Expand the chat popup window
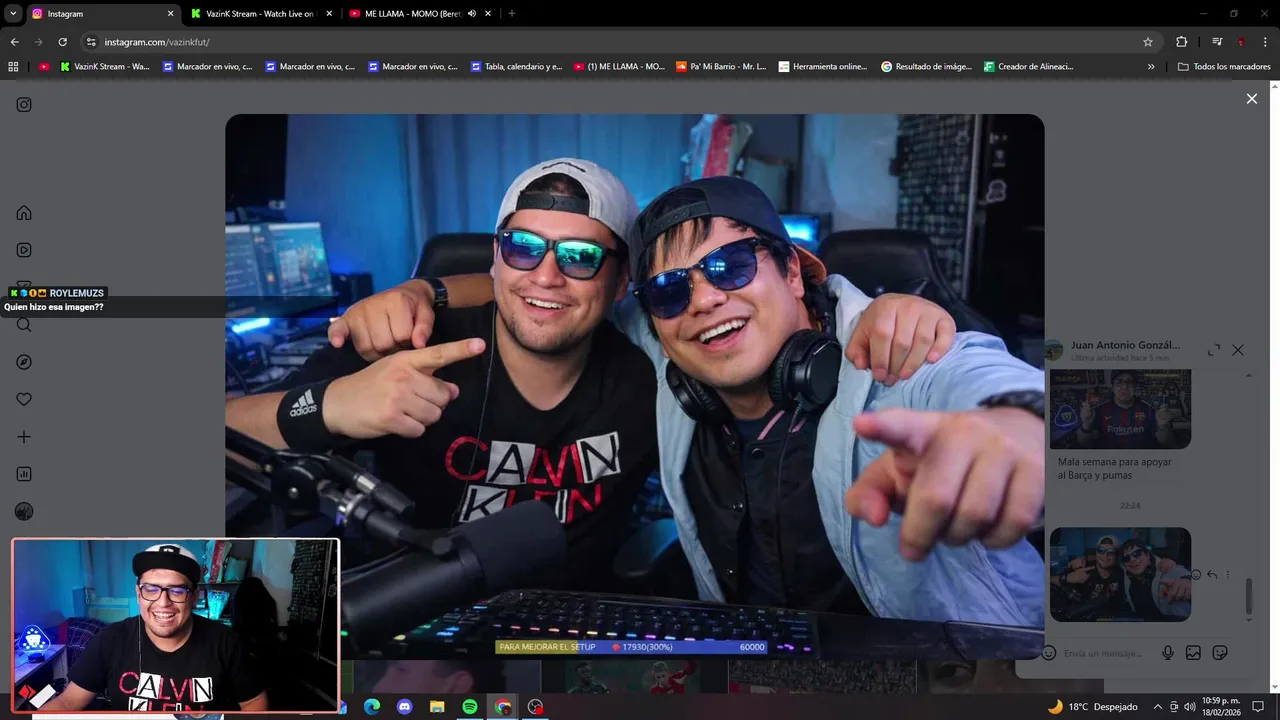The width and height of the screenshot is (1280, 720). click(x=1214, y=350)
